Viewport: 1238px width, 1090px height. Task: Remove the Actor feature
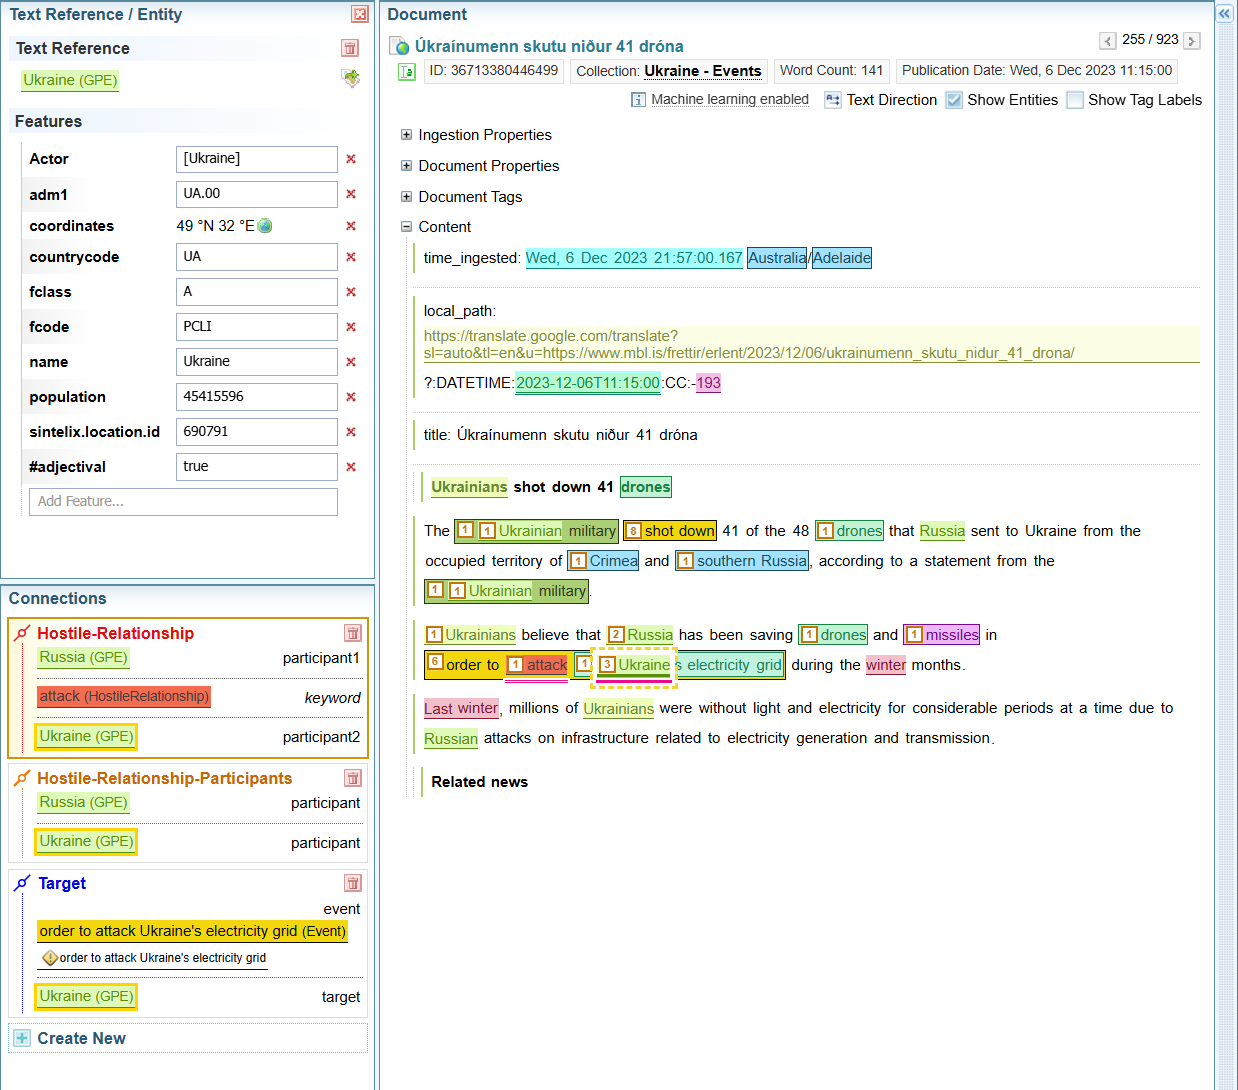[351, 159]
